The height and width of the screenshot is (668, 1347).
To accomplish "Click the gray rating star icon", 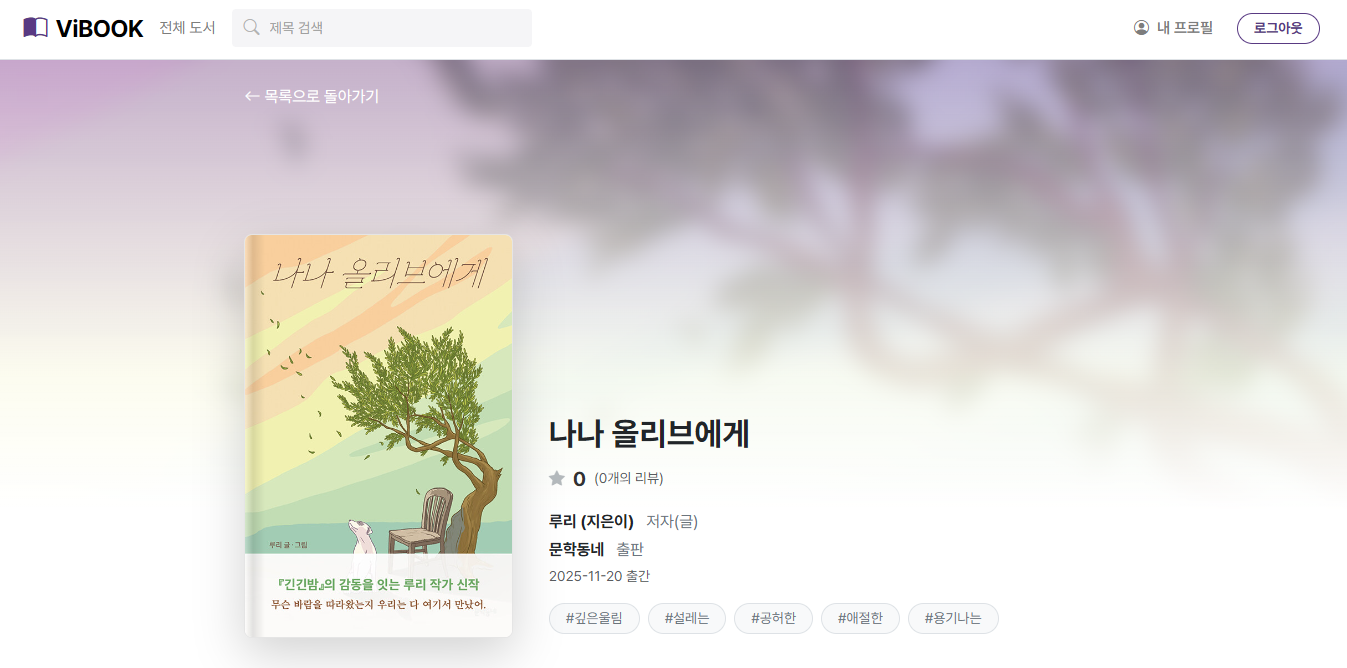I will pyautogui.click(x=557, y=479).
